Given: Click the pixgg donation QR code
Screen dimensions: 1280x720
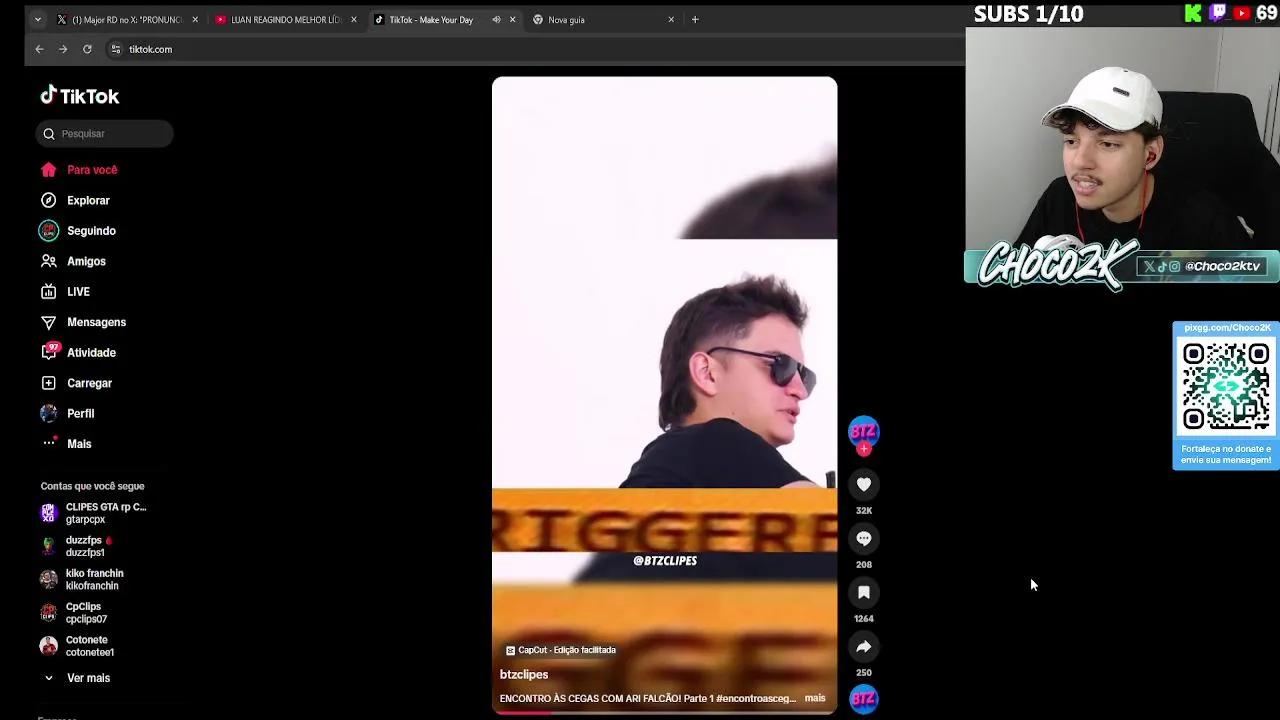Looking at the screenshot, I should tap(1226, 386).
